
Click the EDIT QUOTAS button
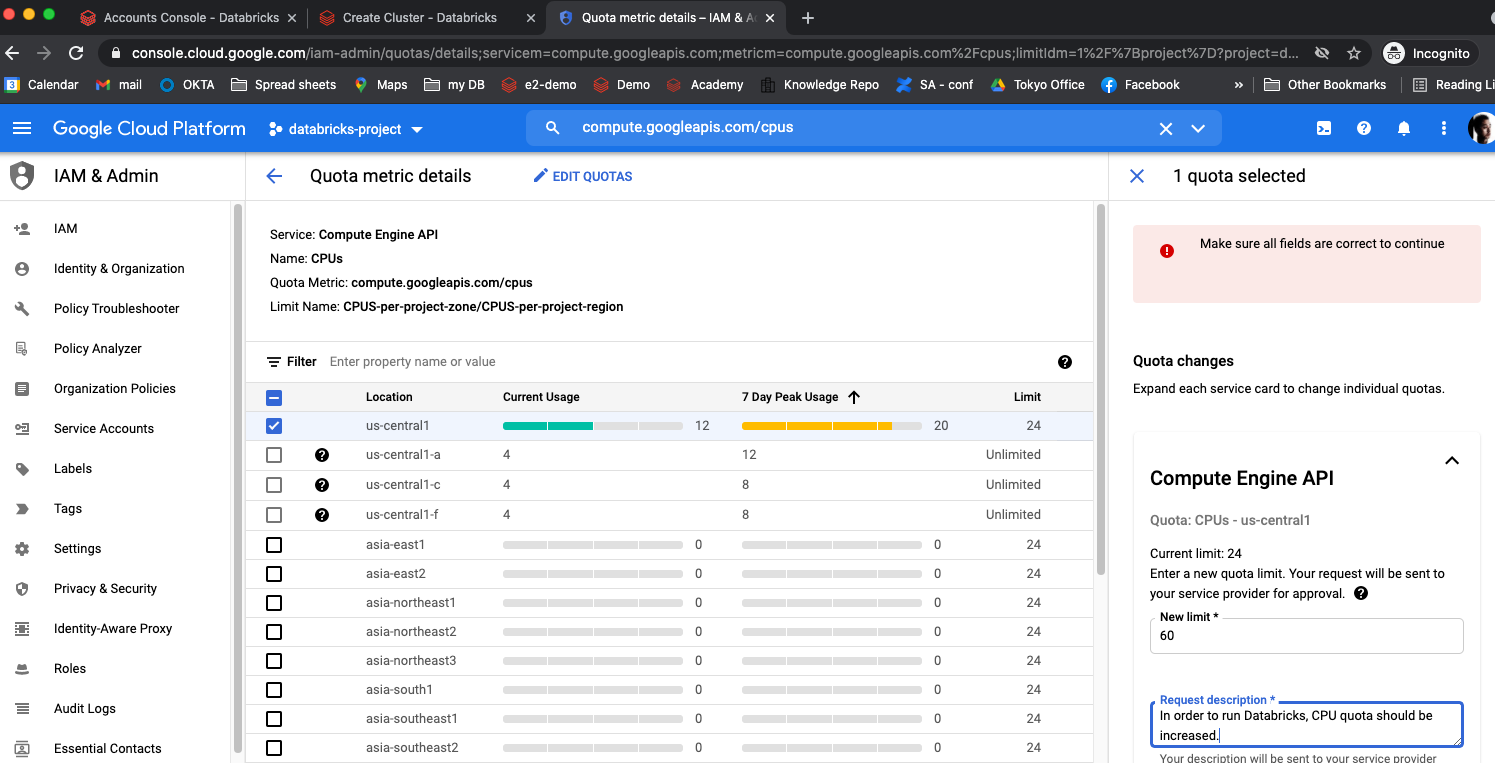(583, 176)
